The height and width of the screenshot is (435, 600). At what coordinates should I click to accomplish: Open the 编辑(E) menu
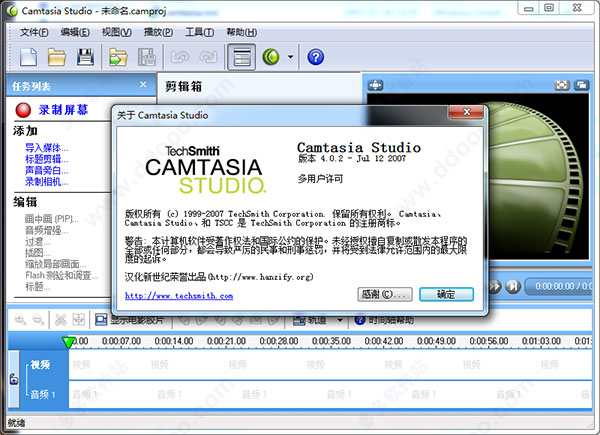(75, 32)
